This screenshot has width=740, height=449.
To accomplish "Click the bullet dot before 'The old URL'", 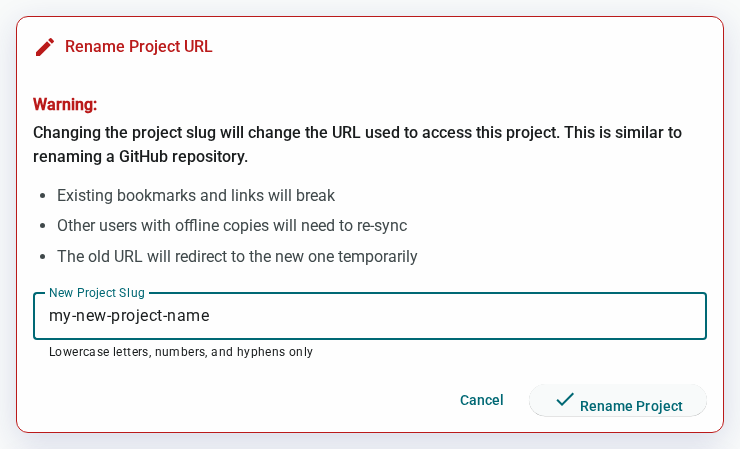I will point(43,257).
